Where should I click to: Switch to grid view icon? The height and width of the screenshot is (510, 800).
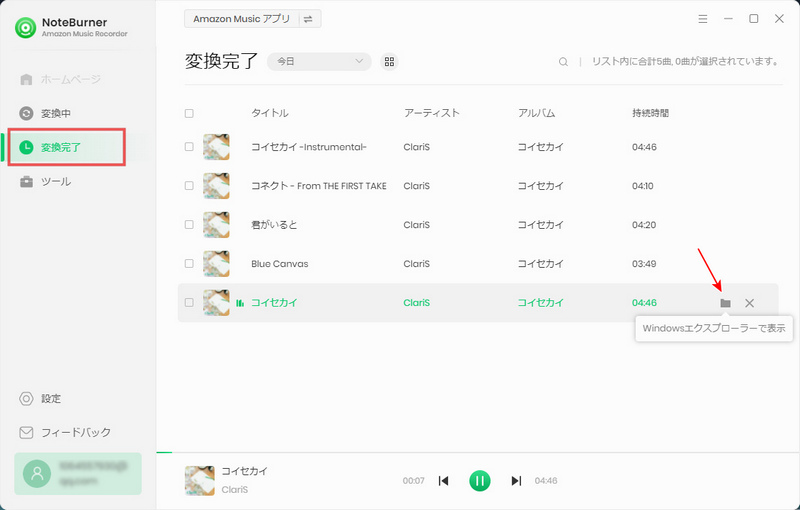pos(389,61)
